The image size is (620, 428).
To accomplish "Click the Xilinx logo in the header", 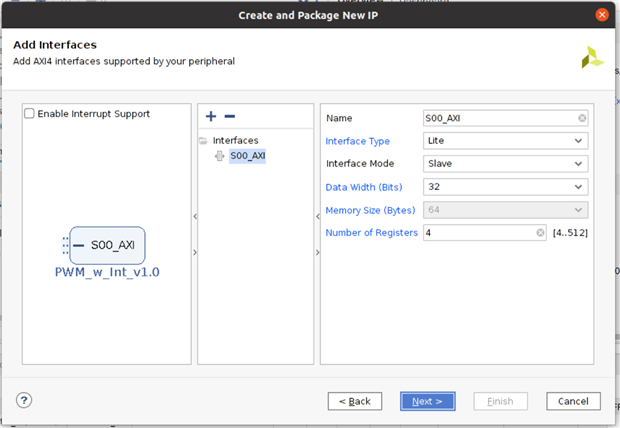I will (592, 58).
